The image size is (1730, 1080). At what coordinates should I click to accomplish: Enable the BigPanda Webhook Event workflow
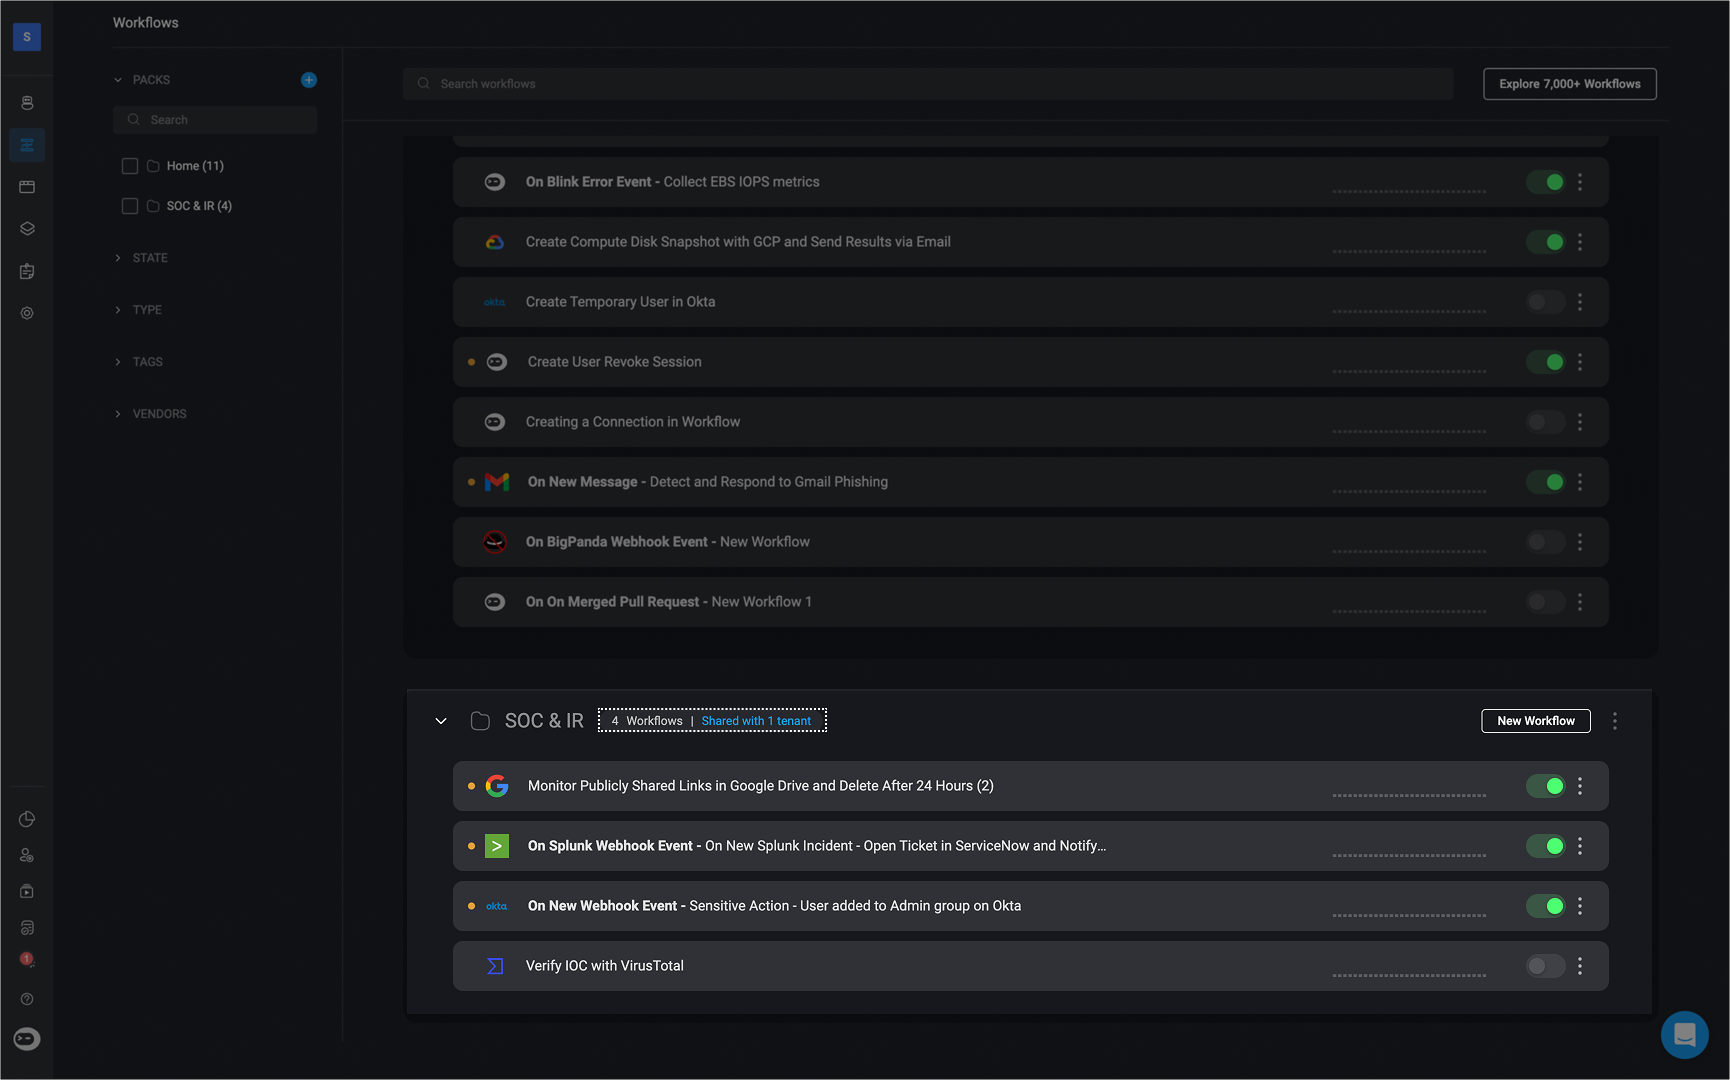pos(1545,542)
